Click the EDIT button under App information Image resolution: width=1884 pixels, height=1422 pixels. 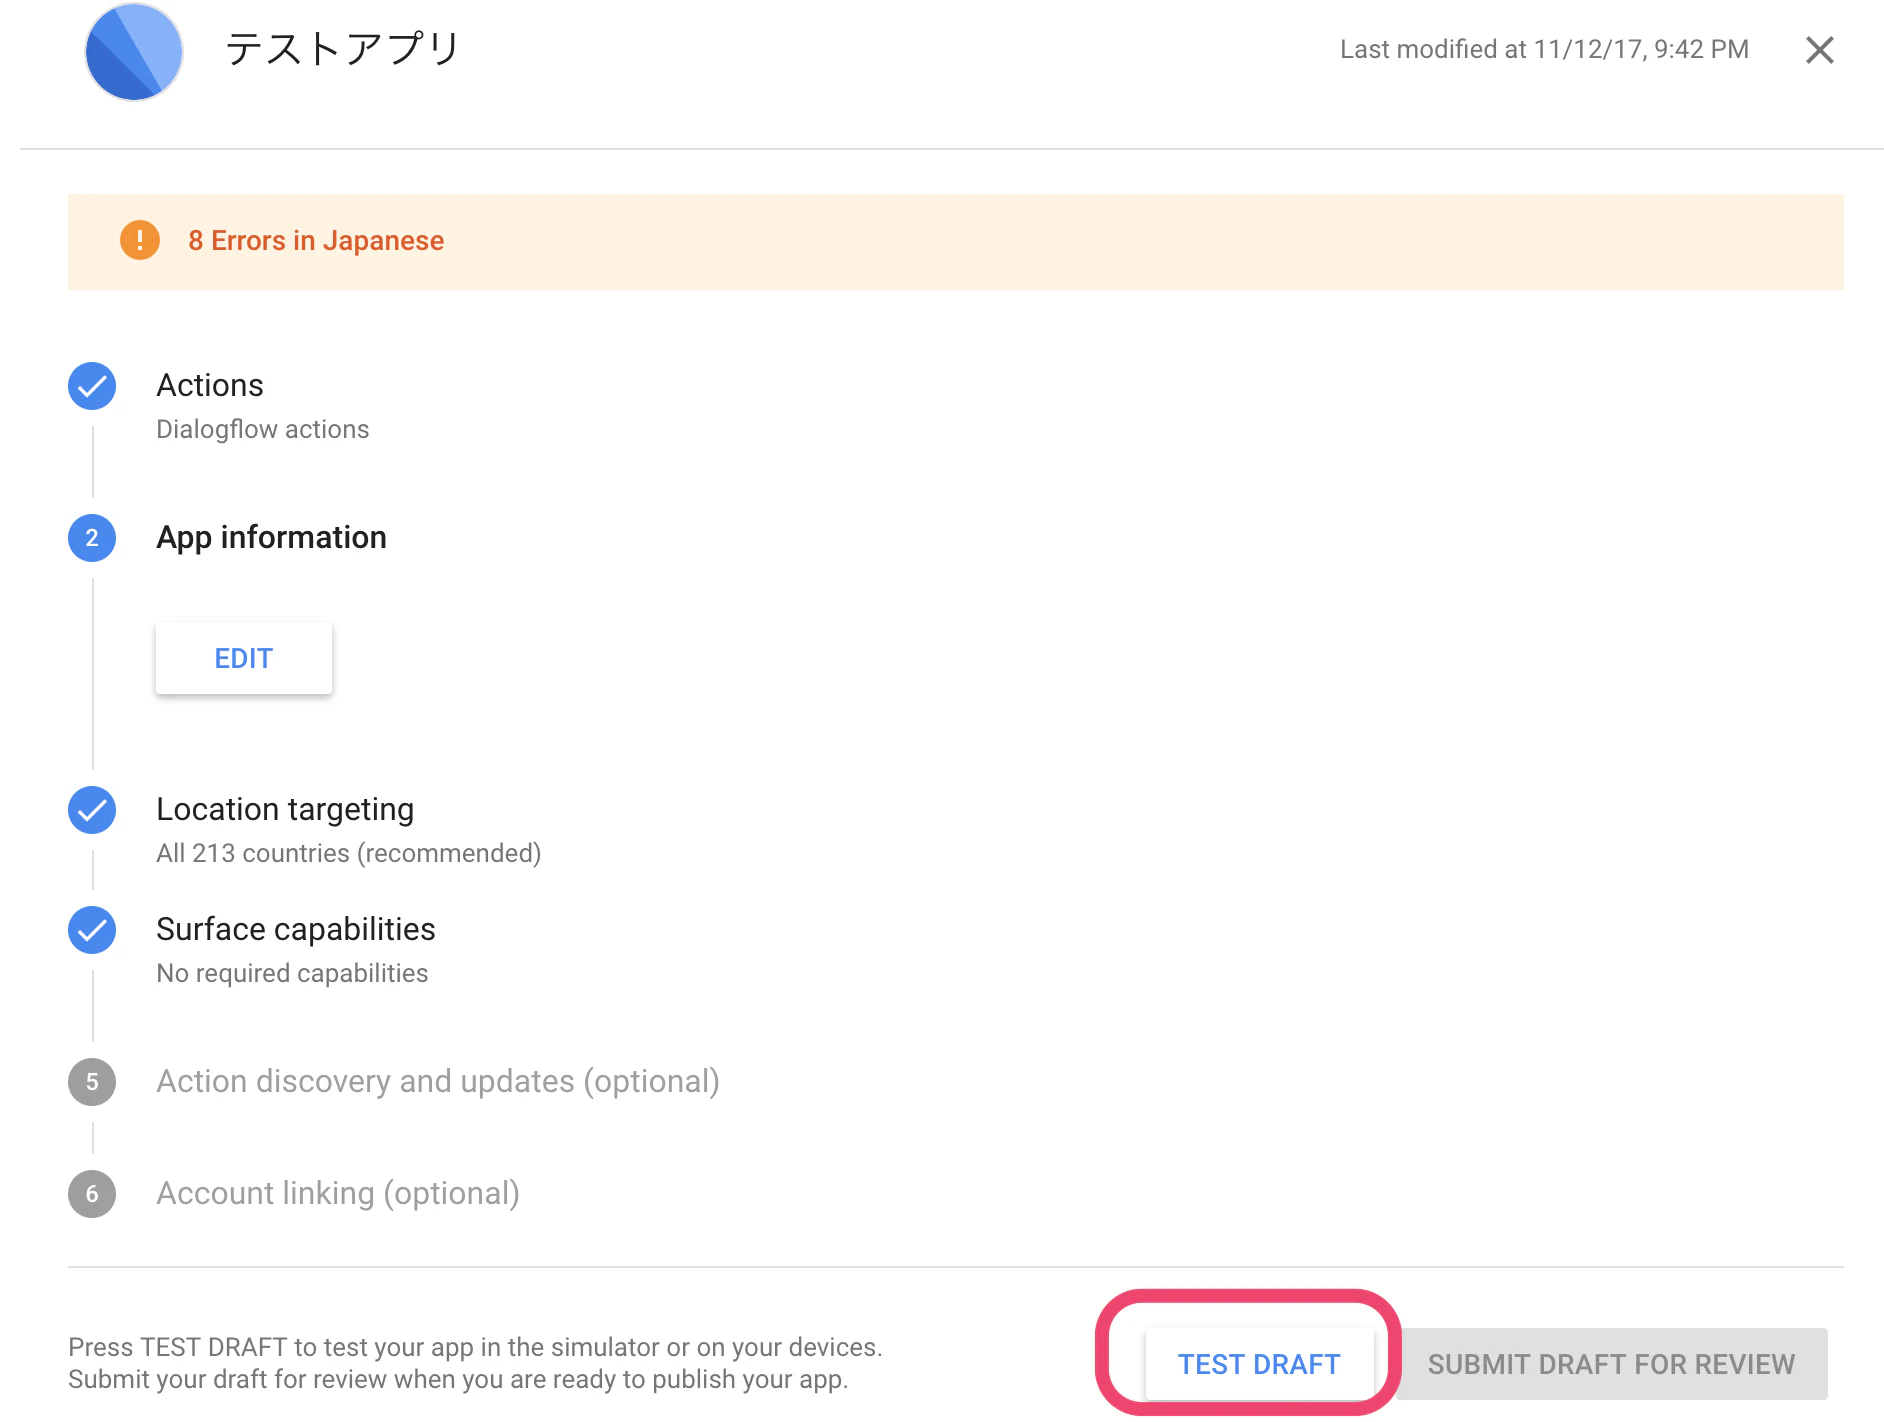244,658
